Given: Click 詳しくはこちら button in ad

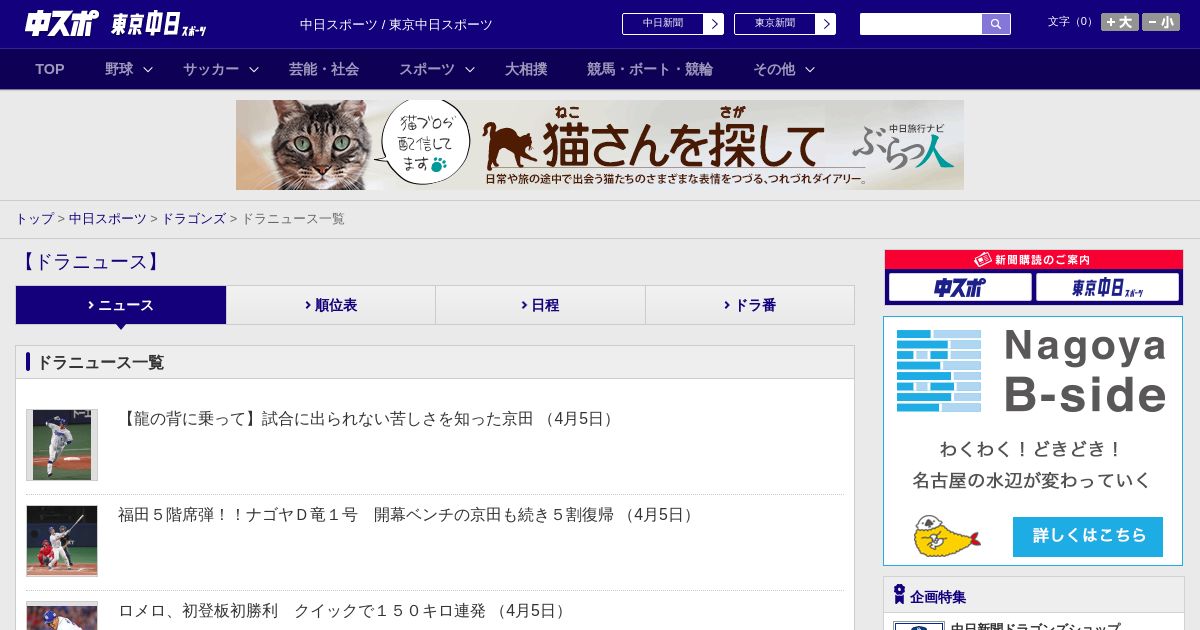Looking at the screenshot, I should [1088, 536].
